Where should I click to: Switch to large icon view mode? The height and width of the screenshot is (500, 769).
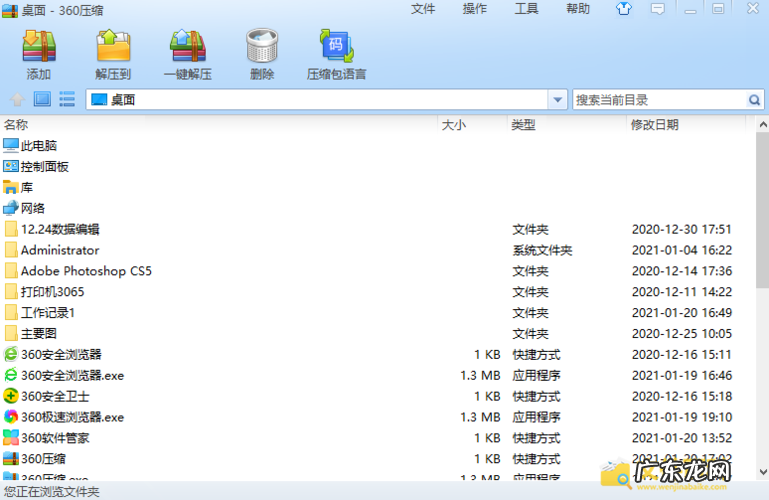point(42,99)
